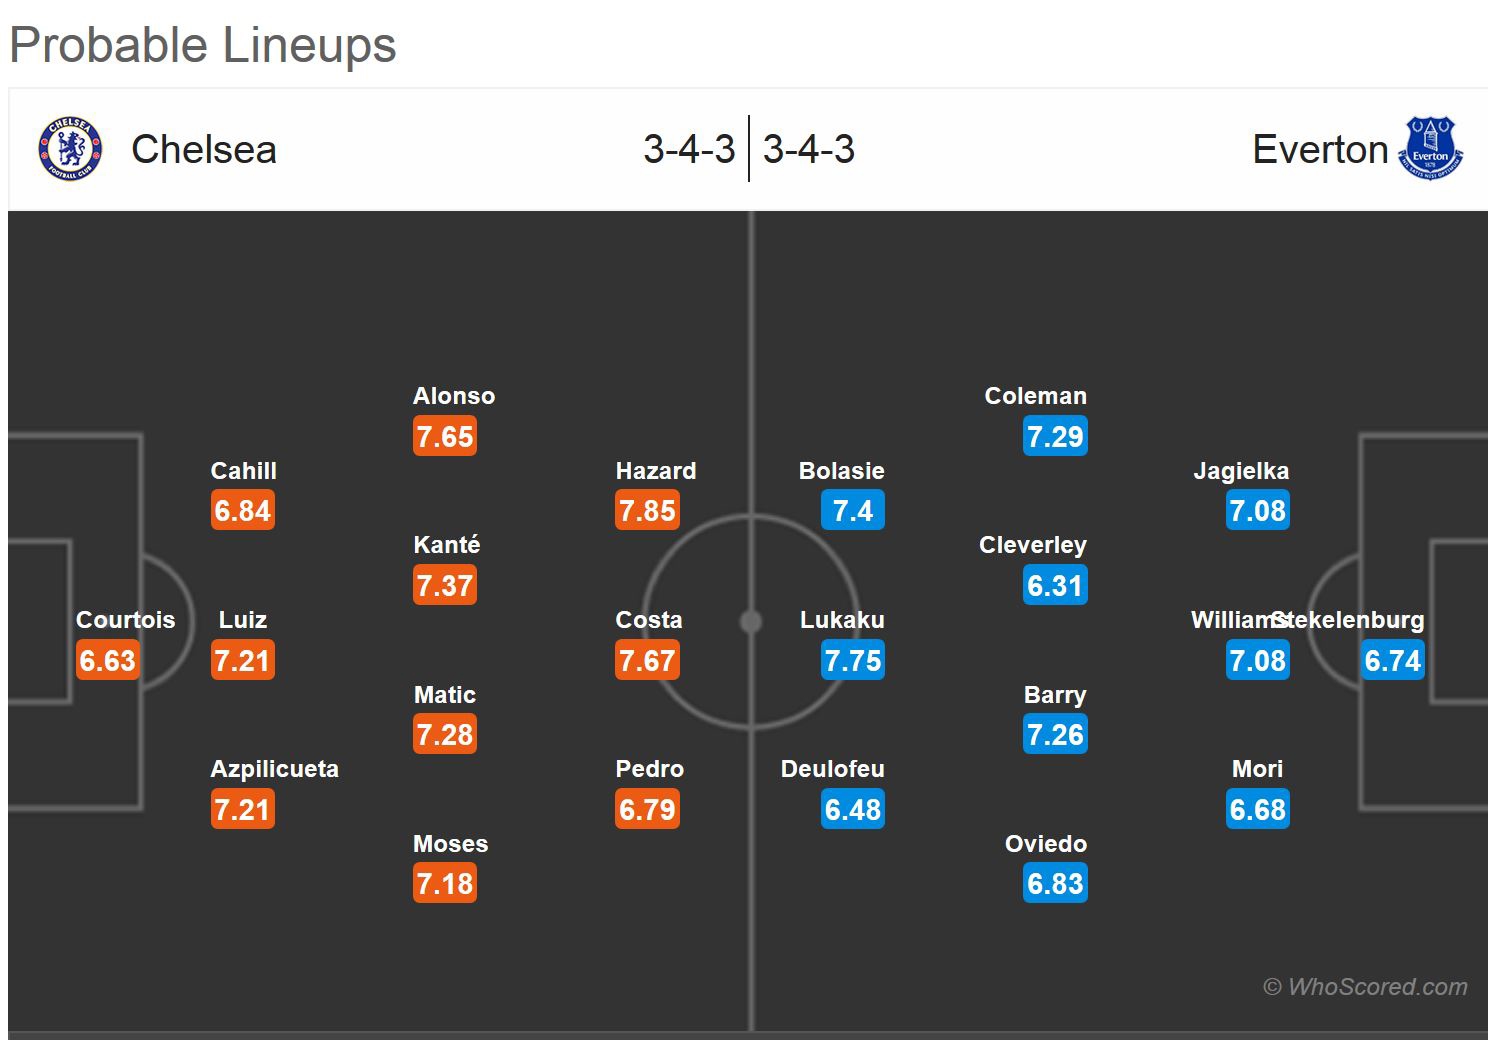Click the WhoScored.com watermark
The image size is (1488, 1040).
click(1366, 987)
